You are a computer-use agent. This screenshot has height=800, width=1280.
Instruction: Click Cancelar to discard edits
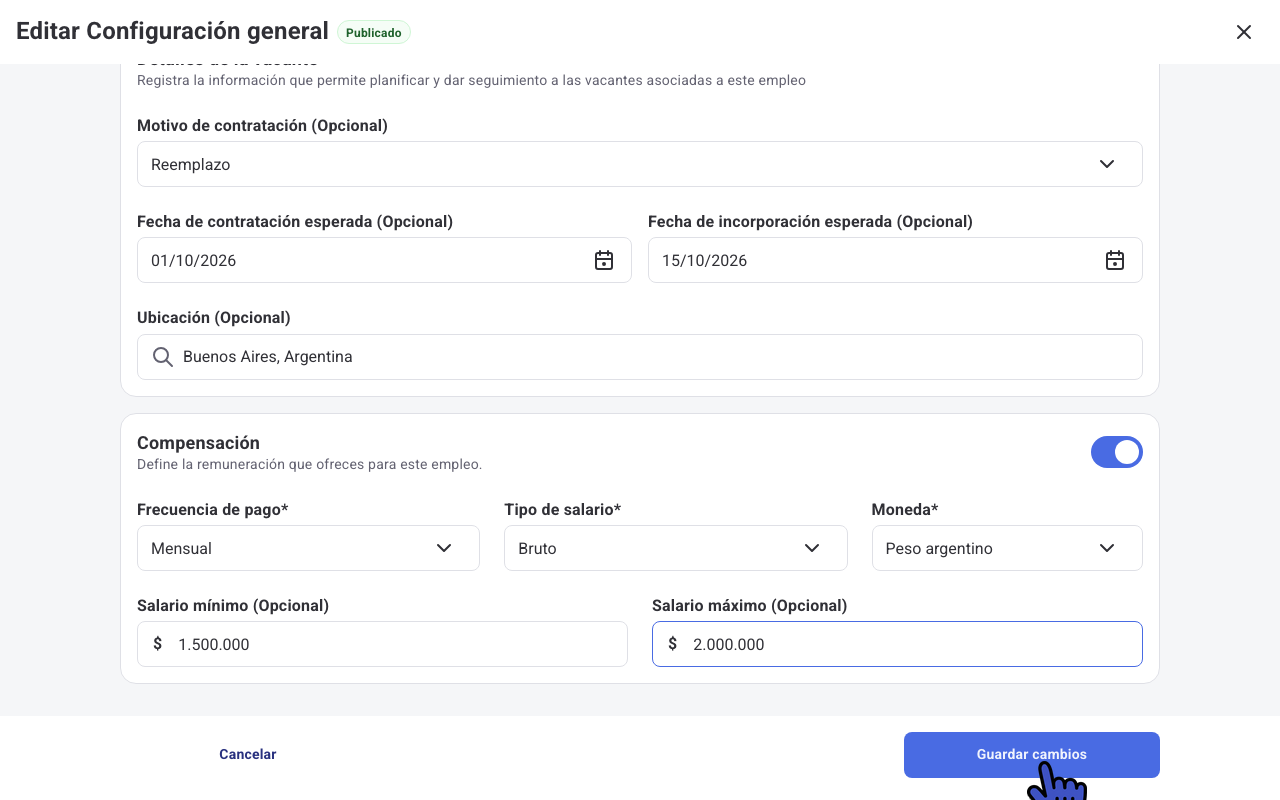coord(248,754)
